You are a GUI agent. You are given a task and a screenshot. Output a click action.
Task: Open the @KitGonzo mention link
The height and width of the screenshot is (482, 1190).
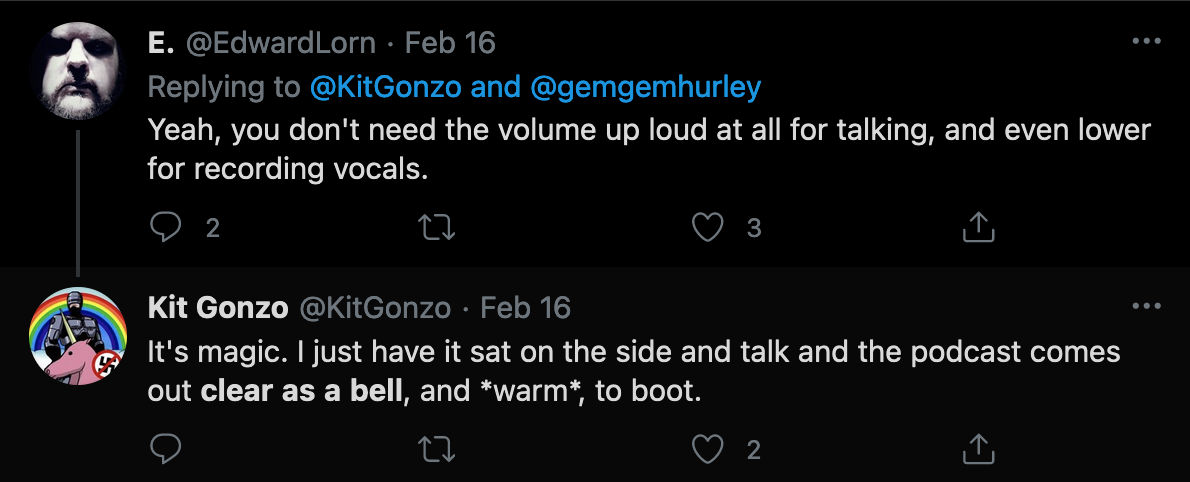pyautogui.click(x=387, y=87)
